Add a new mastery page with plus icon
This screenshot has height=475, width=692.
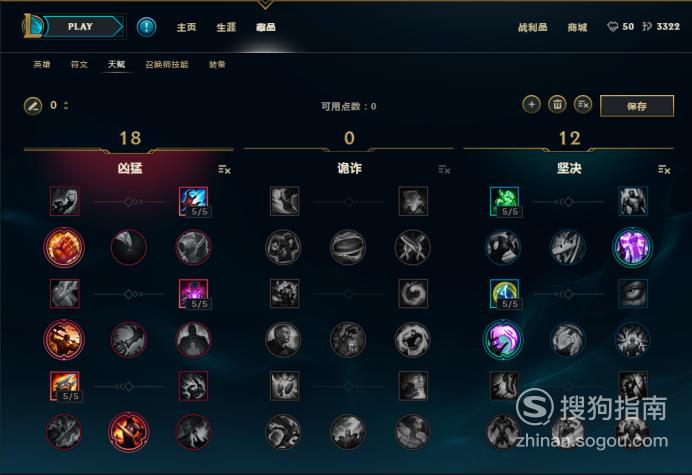click(x=531, y=105)
